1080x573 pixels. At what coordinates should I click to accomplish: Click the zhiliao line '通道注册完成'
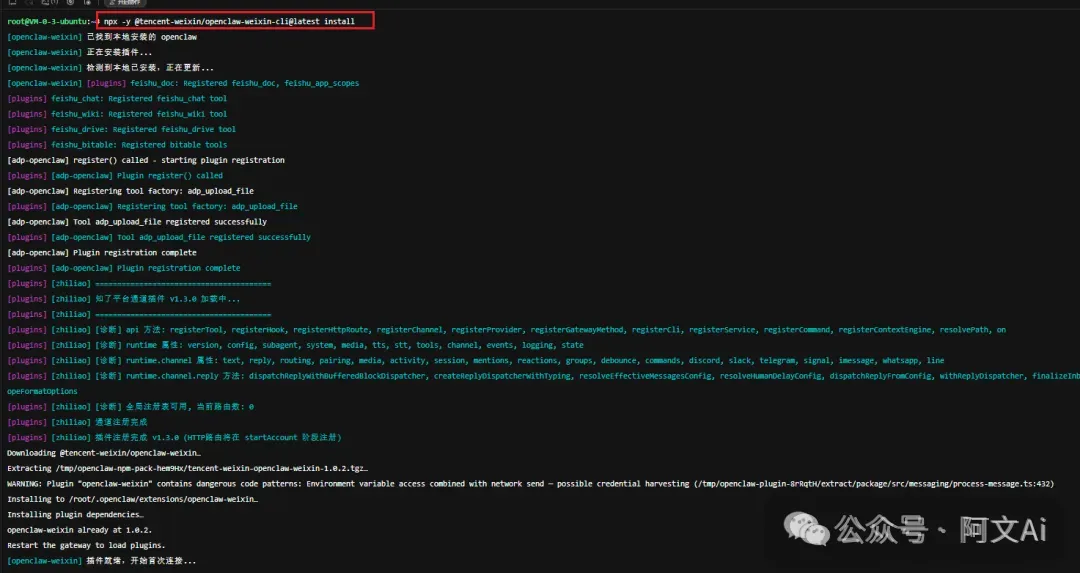pyautogui.click(x=77, y=422)
